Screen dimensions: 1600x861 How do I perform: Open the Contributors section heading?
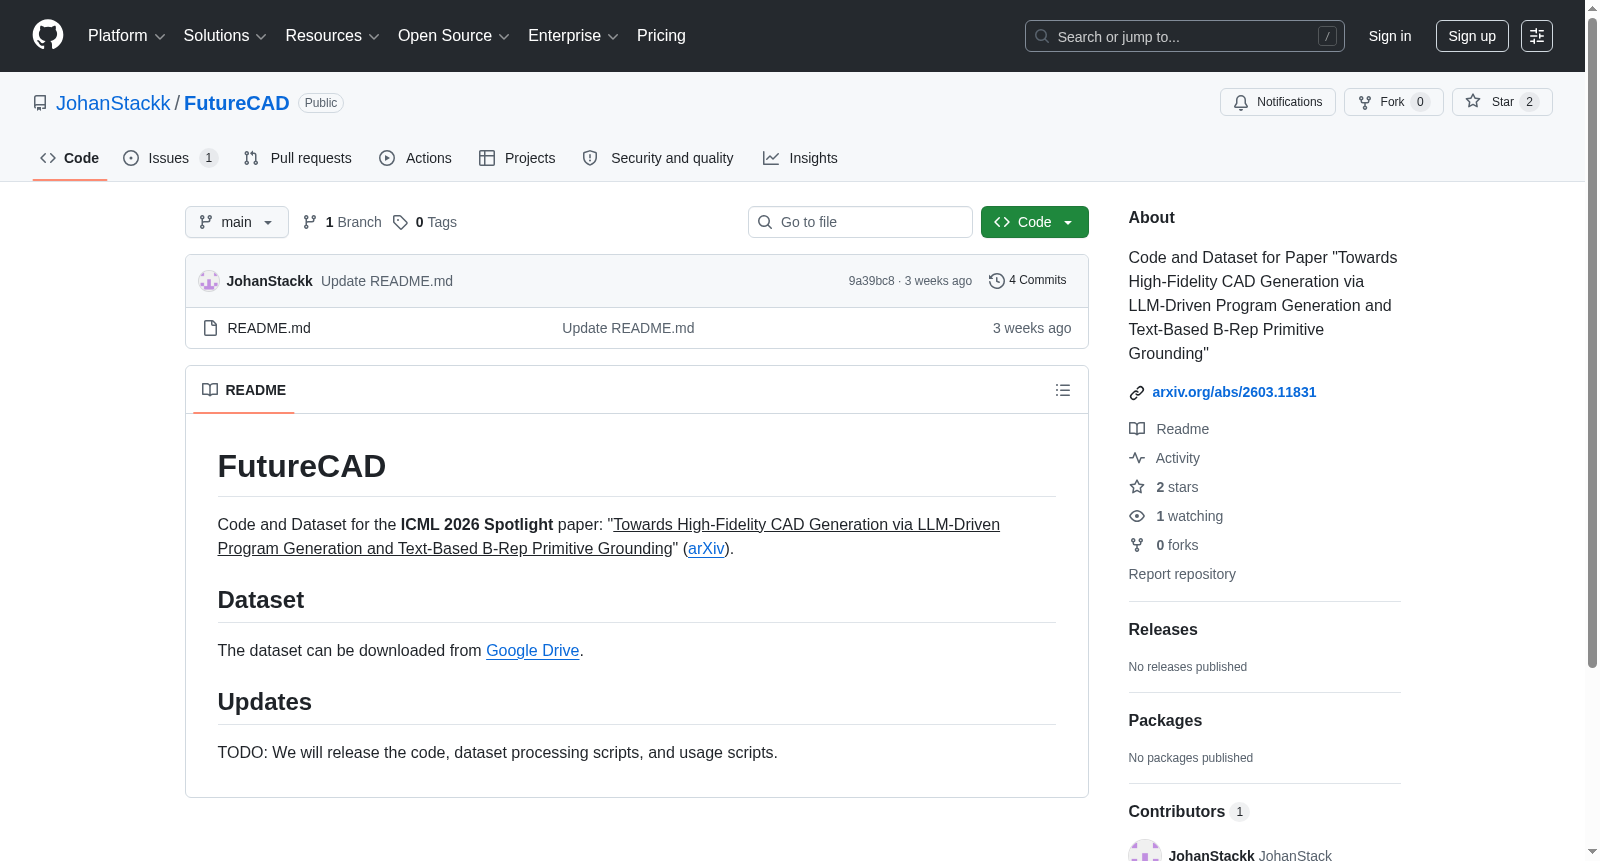1189,811
